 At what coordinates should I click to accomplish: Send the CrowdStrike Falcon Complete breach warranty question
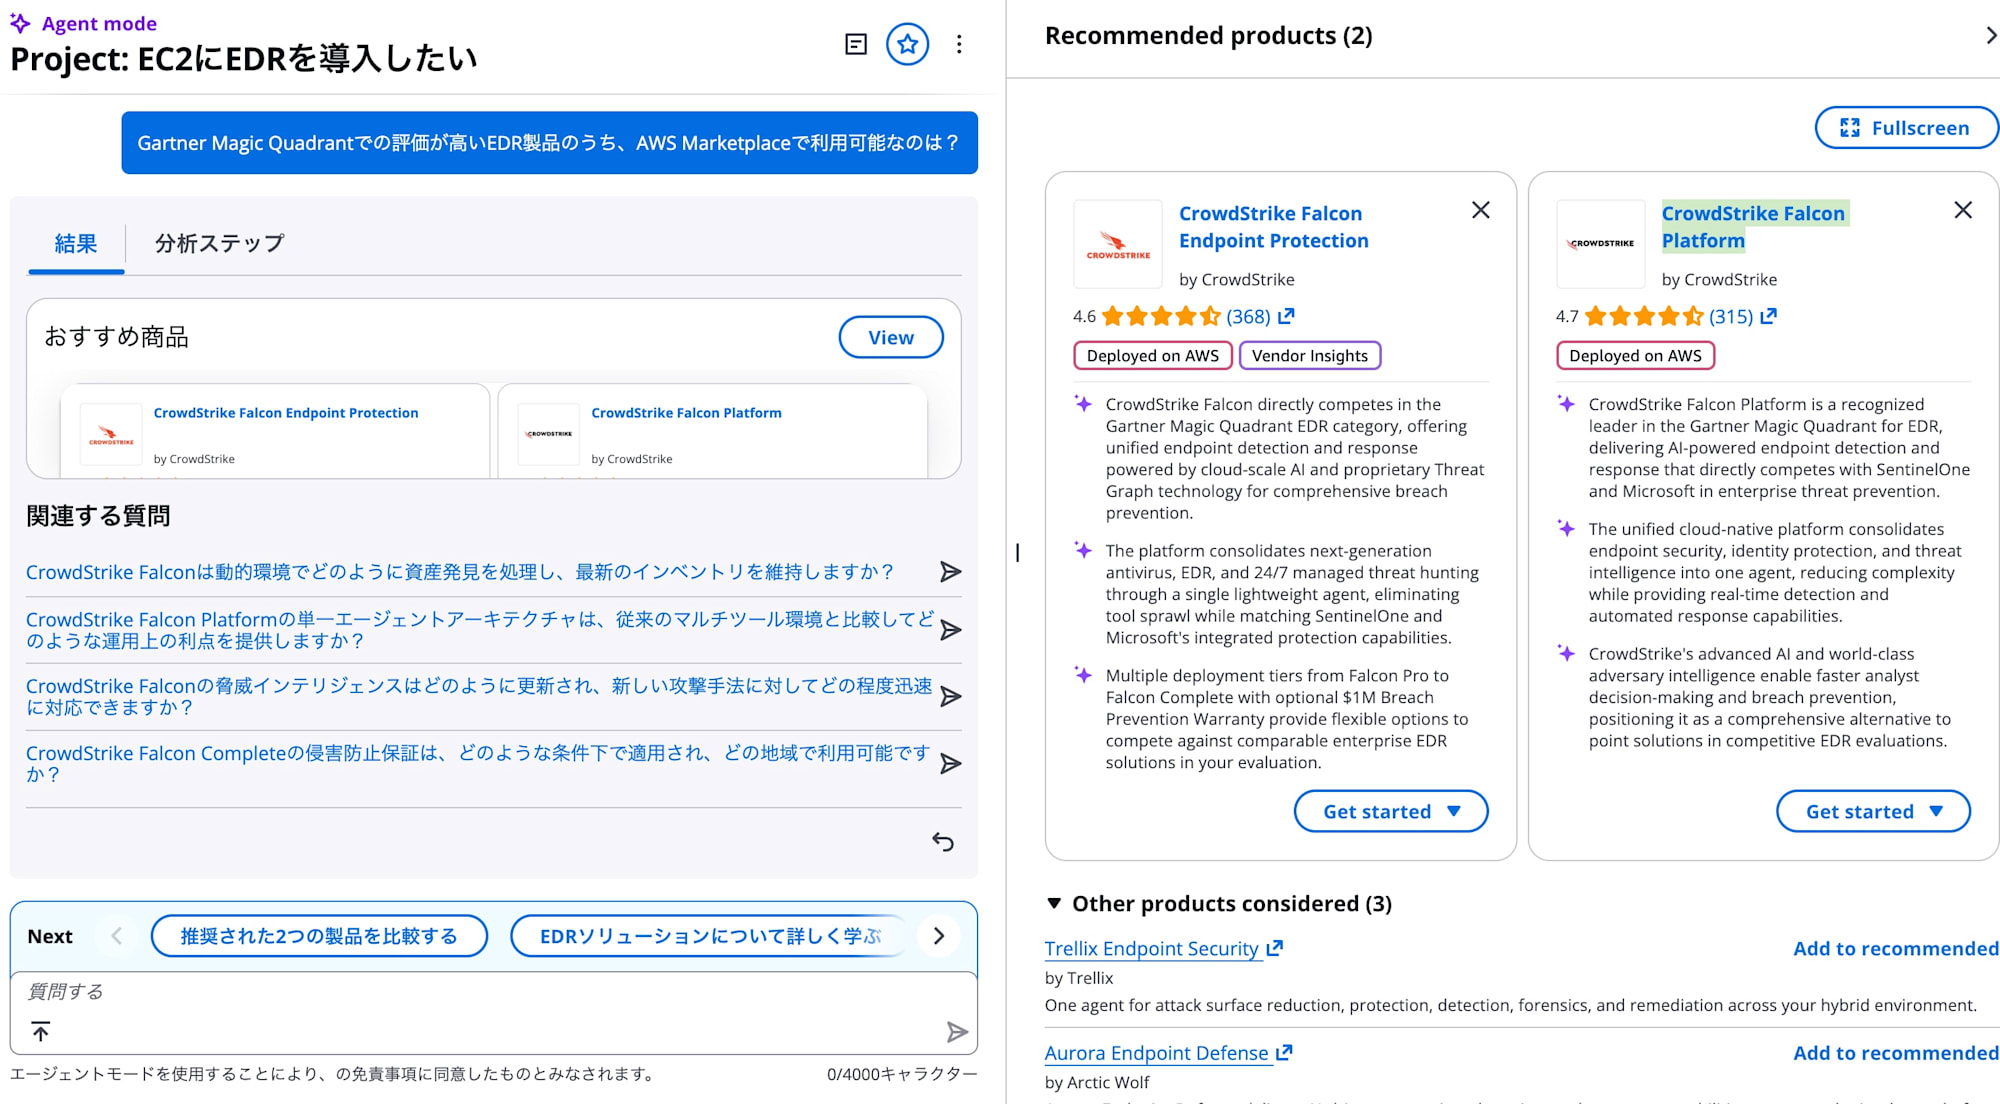950,764
